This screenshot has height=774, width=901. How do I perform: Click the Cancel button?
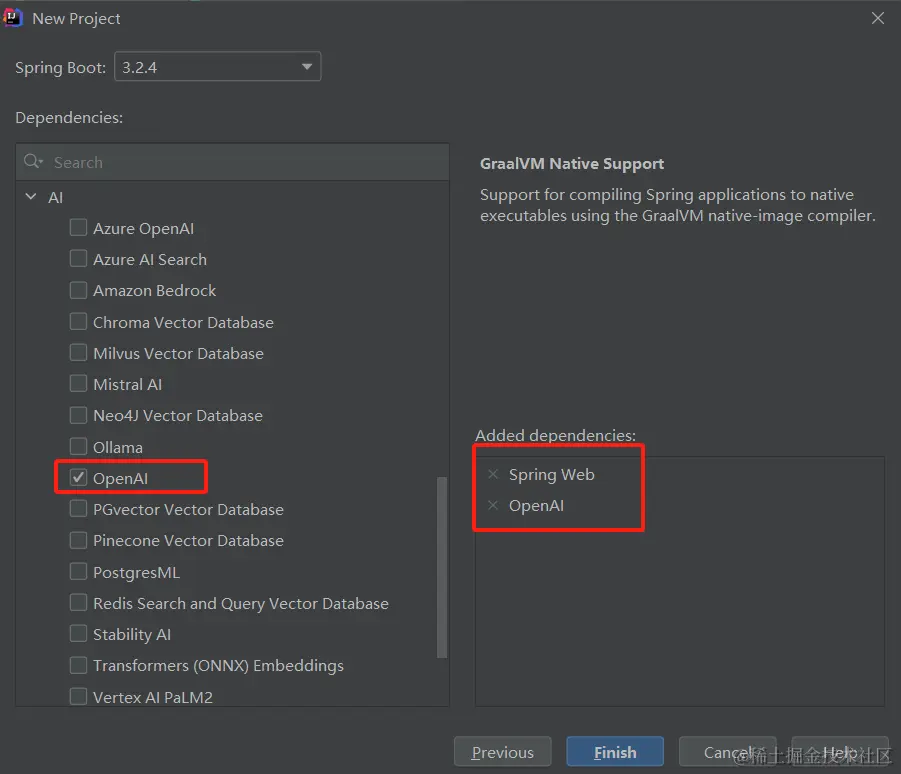point(727,752)
